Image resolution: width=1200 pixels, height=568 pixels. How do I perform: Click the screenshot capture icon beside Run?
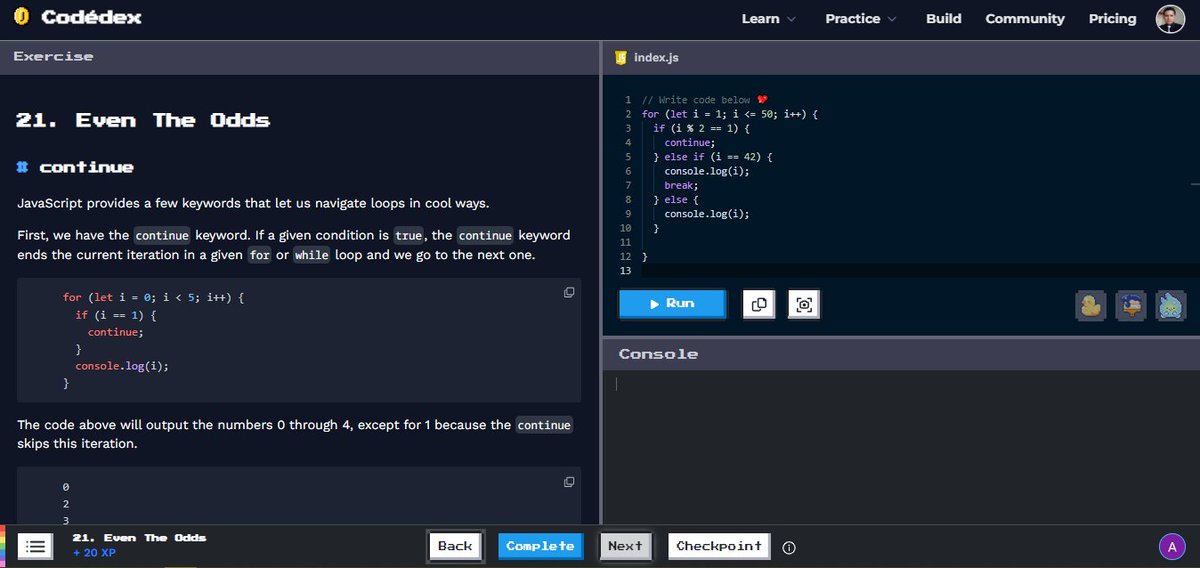tap(803, 304)
